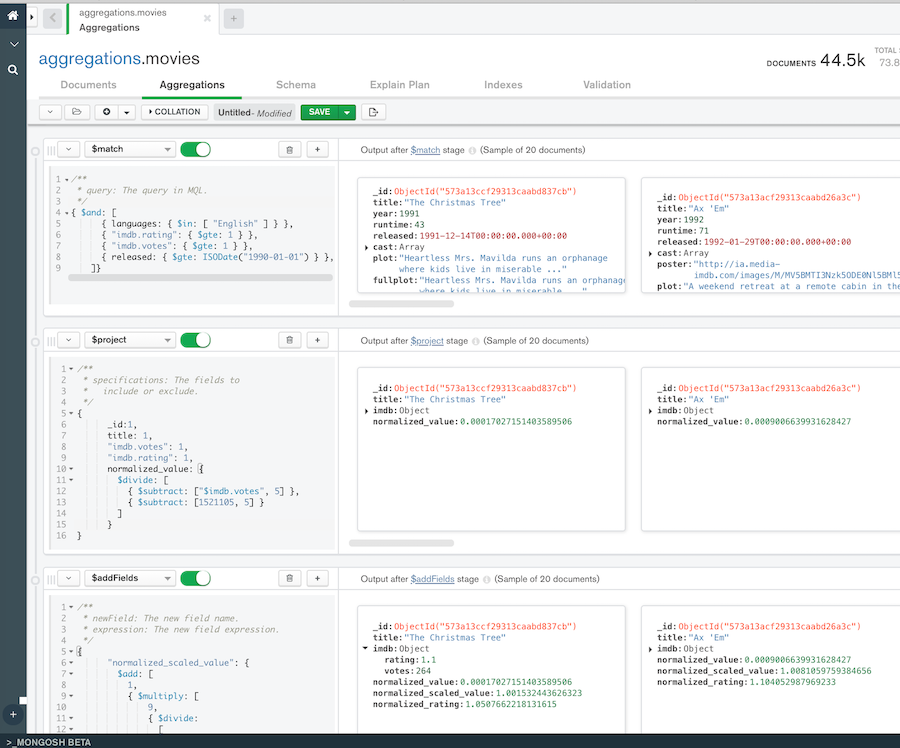The image size is (900, 748).
Task: Click info icon beside $addFields stage output
Action: (486, 579)
